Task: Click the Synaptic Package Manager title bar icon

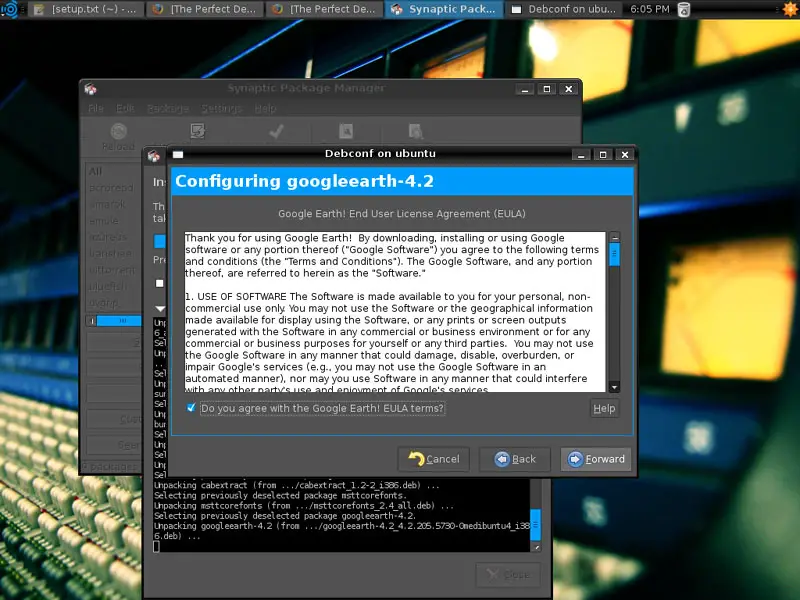Action: (90, 89)
